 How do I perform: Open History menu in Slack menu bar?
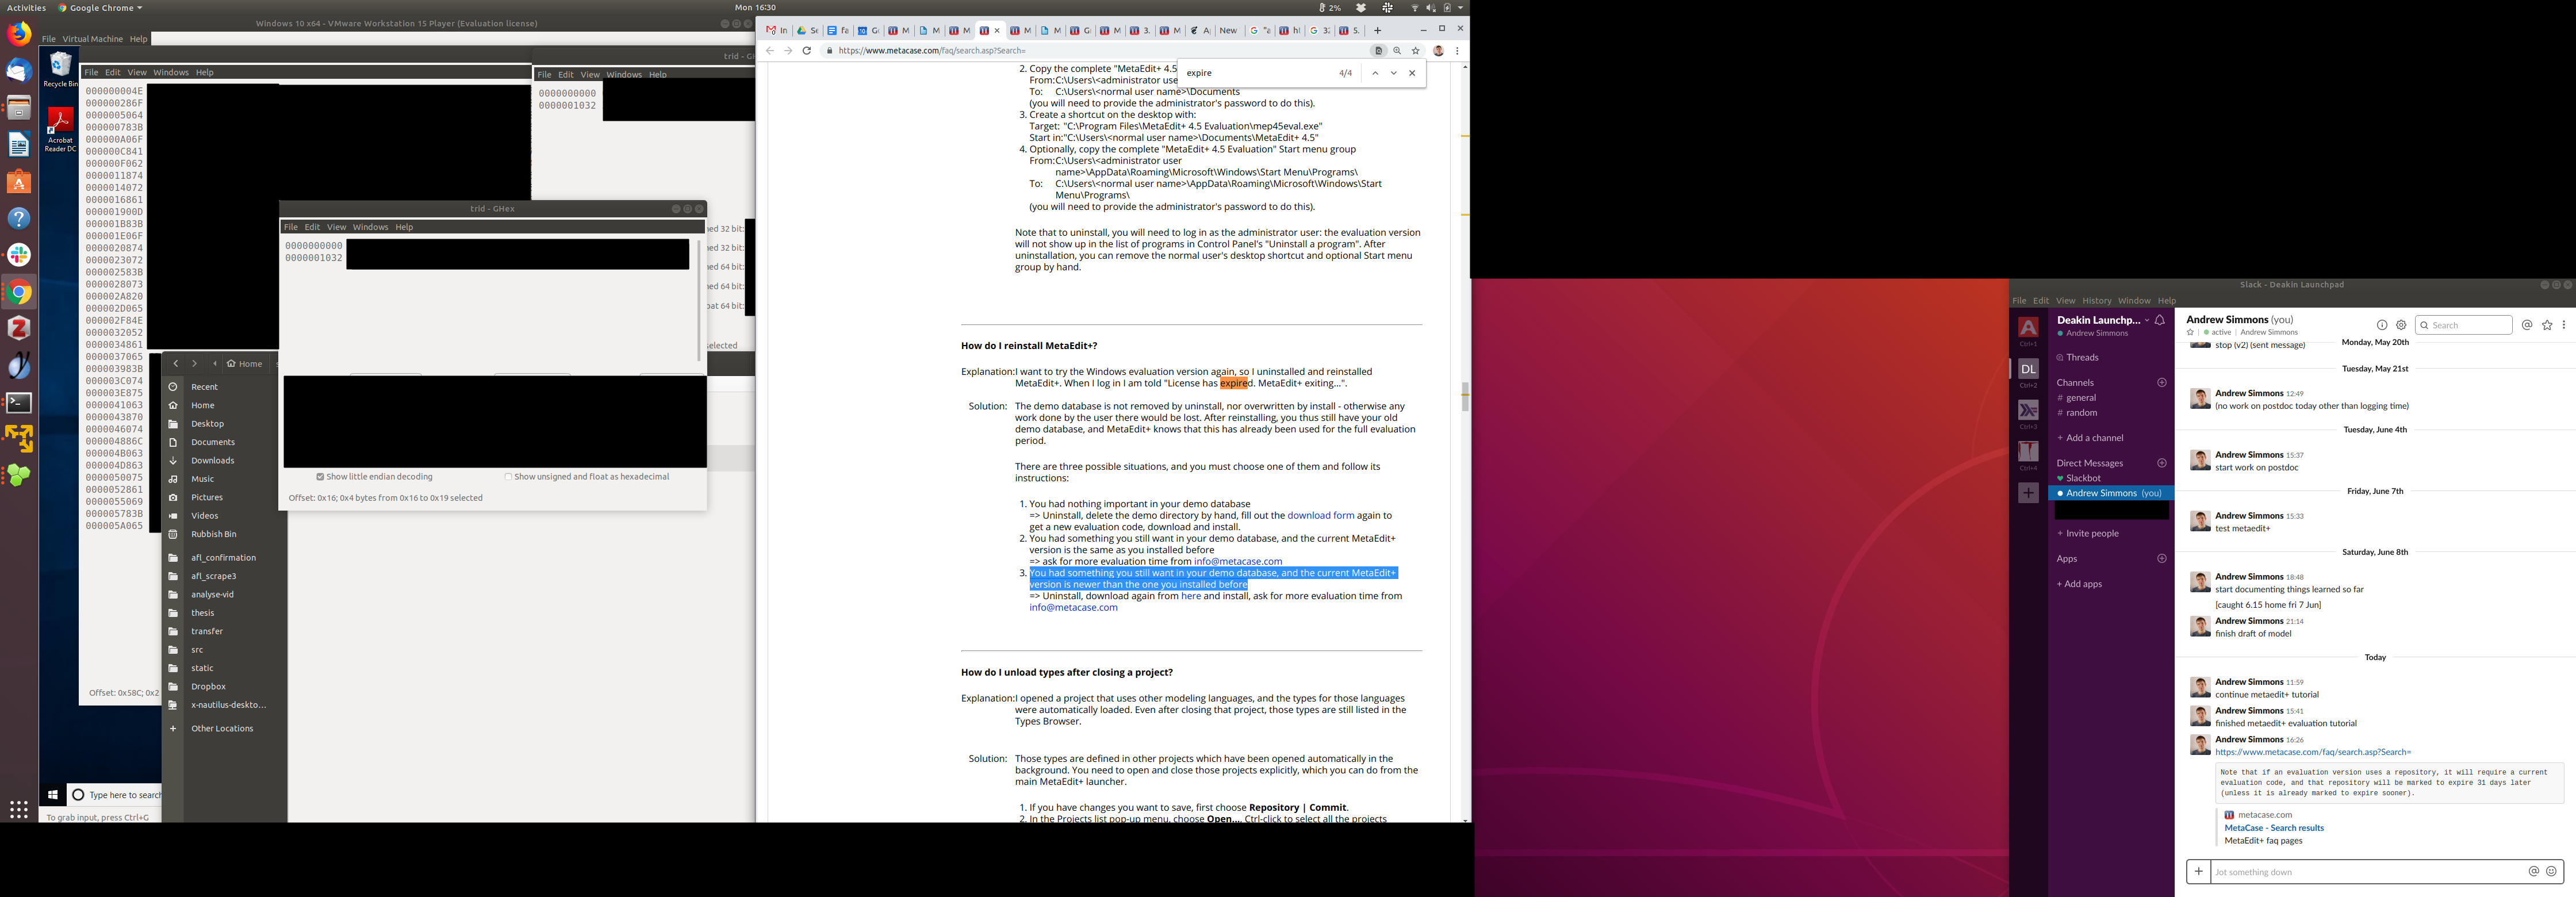2096,301
